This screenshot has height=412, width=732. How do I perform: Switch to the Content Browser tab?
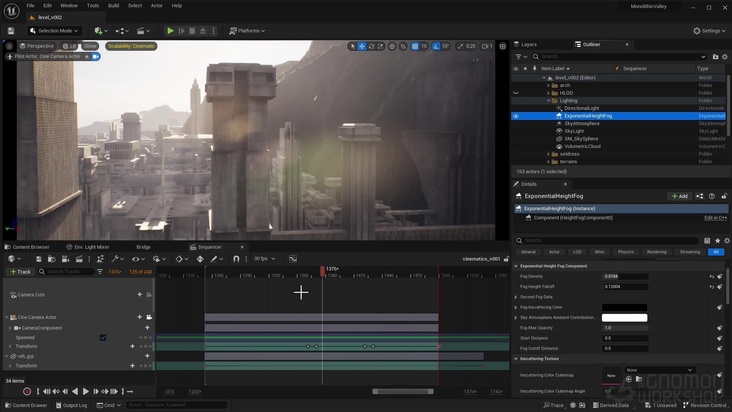pyautogui.click(x=27, y=247)
